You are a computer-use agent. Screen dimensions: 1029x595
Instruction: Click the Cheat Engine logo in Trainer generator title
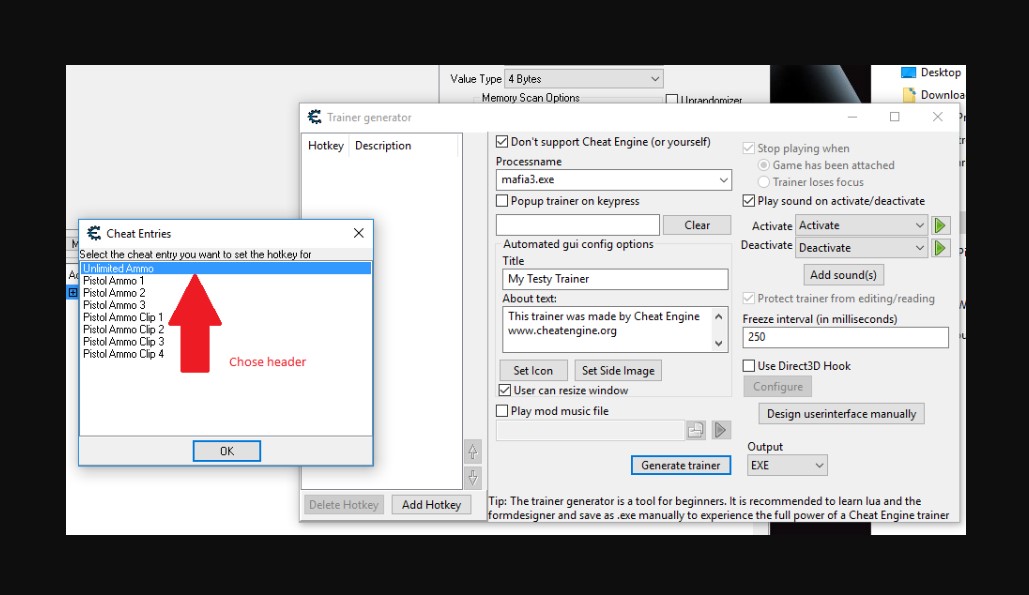[315, 117]
